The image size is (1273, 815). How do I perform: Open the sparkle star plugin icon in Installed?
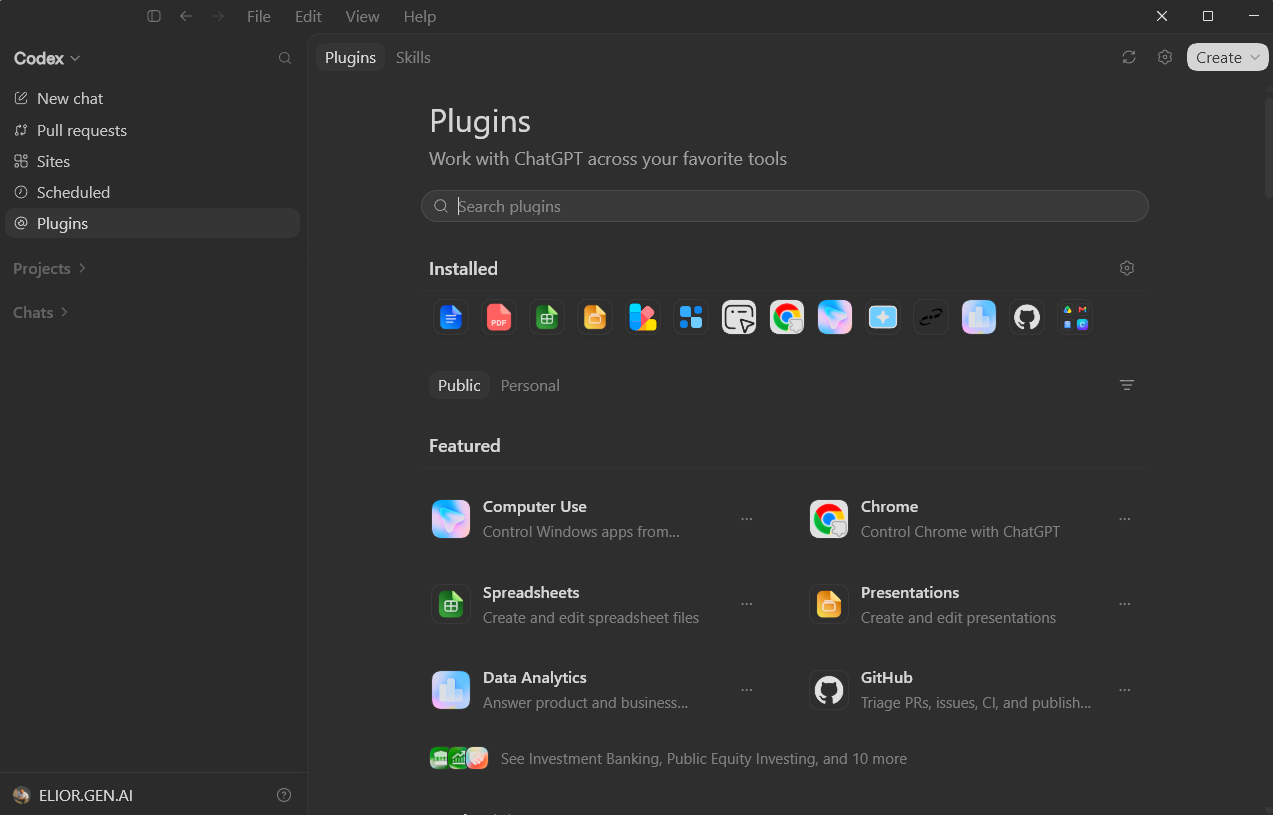[x=883, y=318]
